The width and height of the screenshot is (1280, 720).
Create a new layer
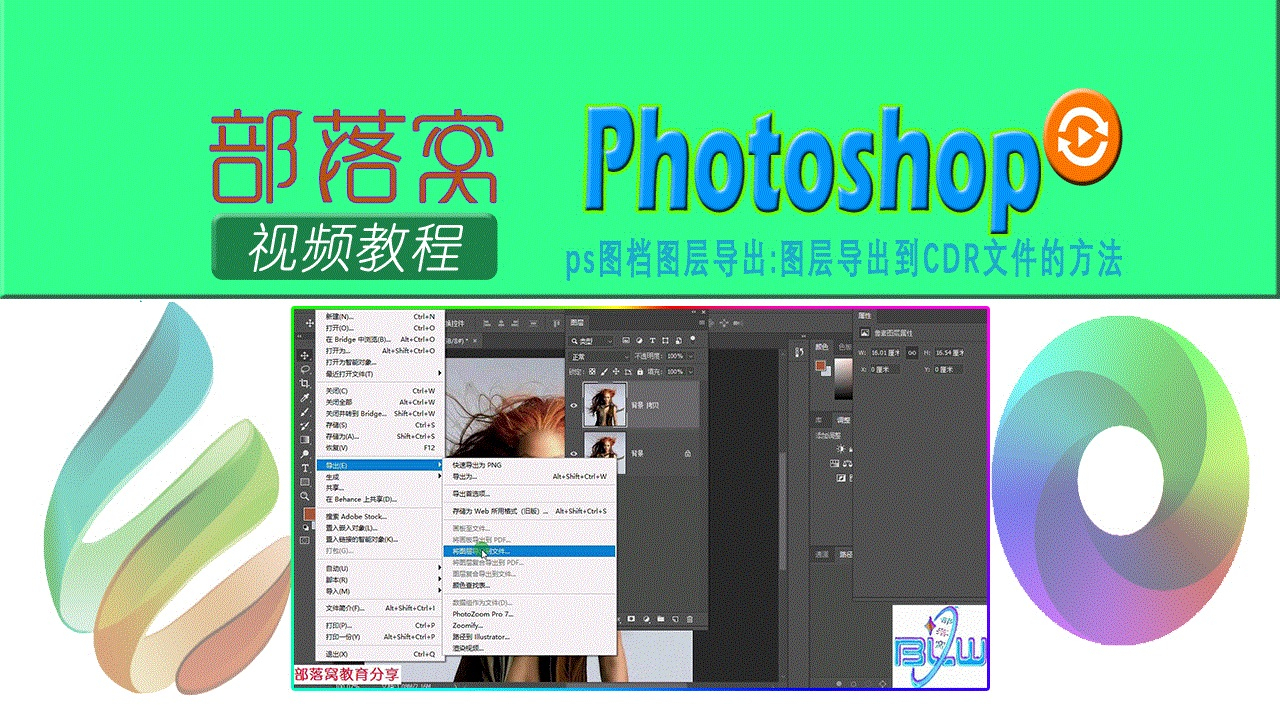coord(675,619)
